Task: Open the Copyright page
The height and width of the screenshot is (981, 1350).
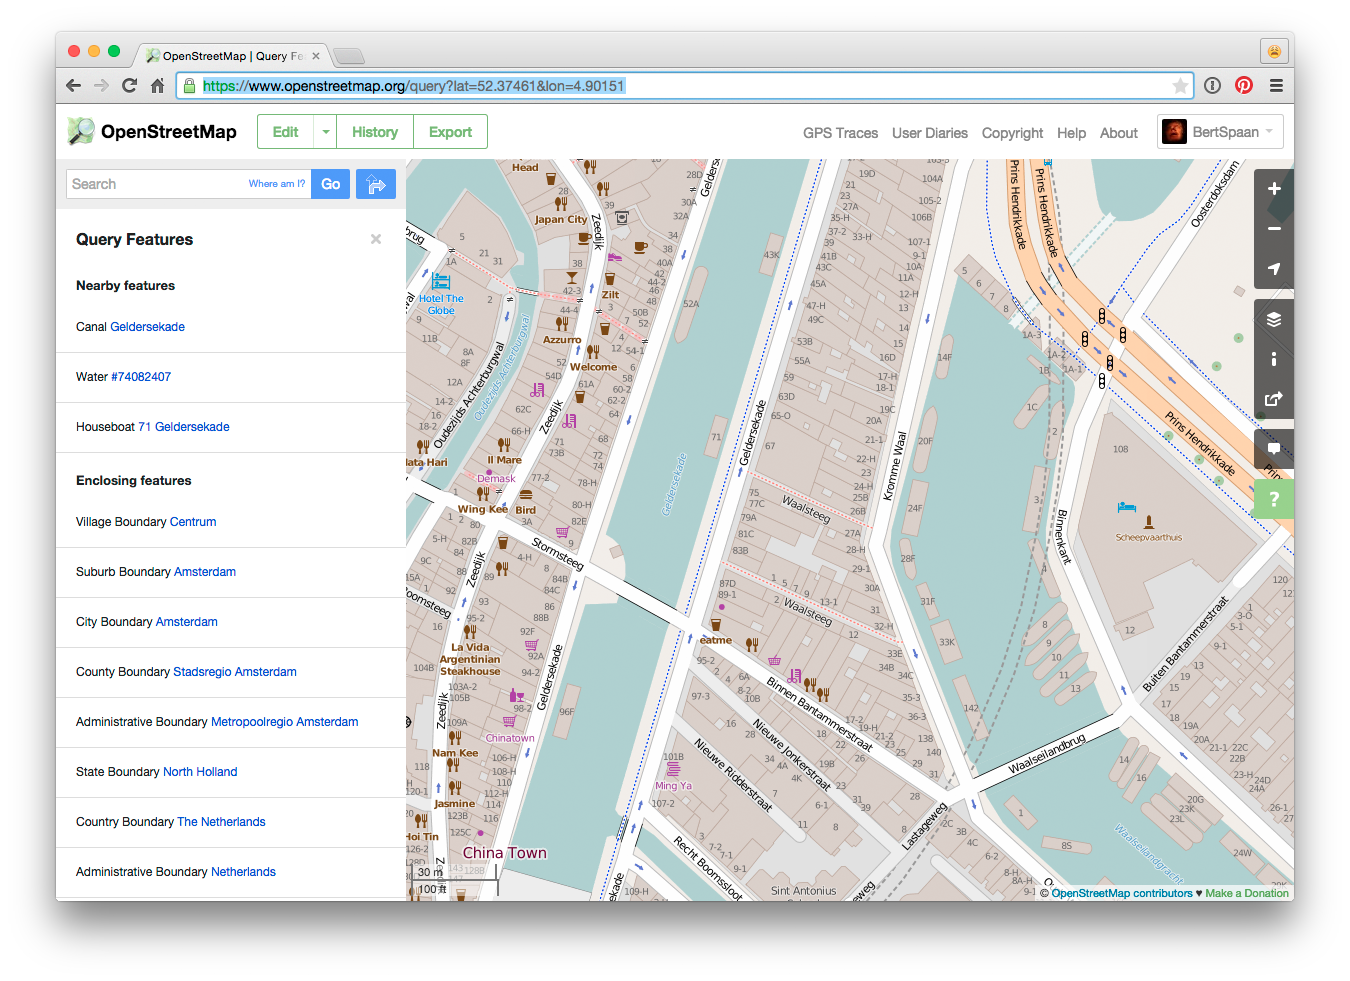Action: [1012, 133]
